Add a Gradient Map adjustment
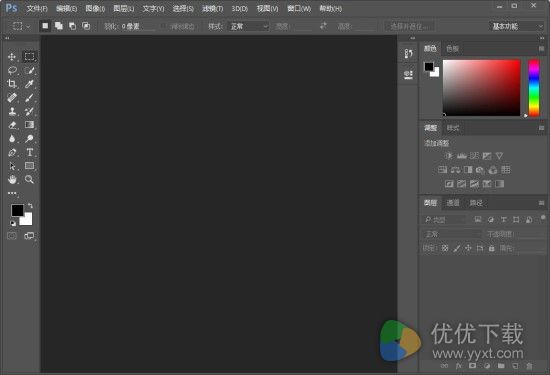The height and width of the screenshot is (375, 550). (x=499, y=184)
